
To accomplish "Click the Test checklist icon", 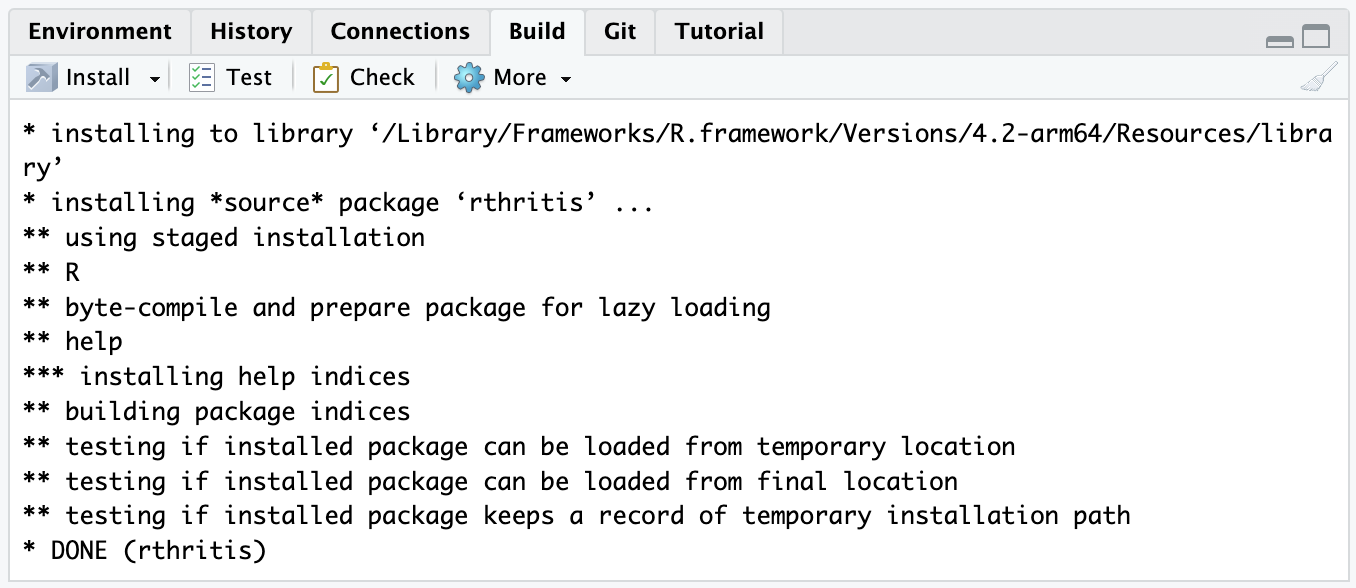I will [202, 78].
